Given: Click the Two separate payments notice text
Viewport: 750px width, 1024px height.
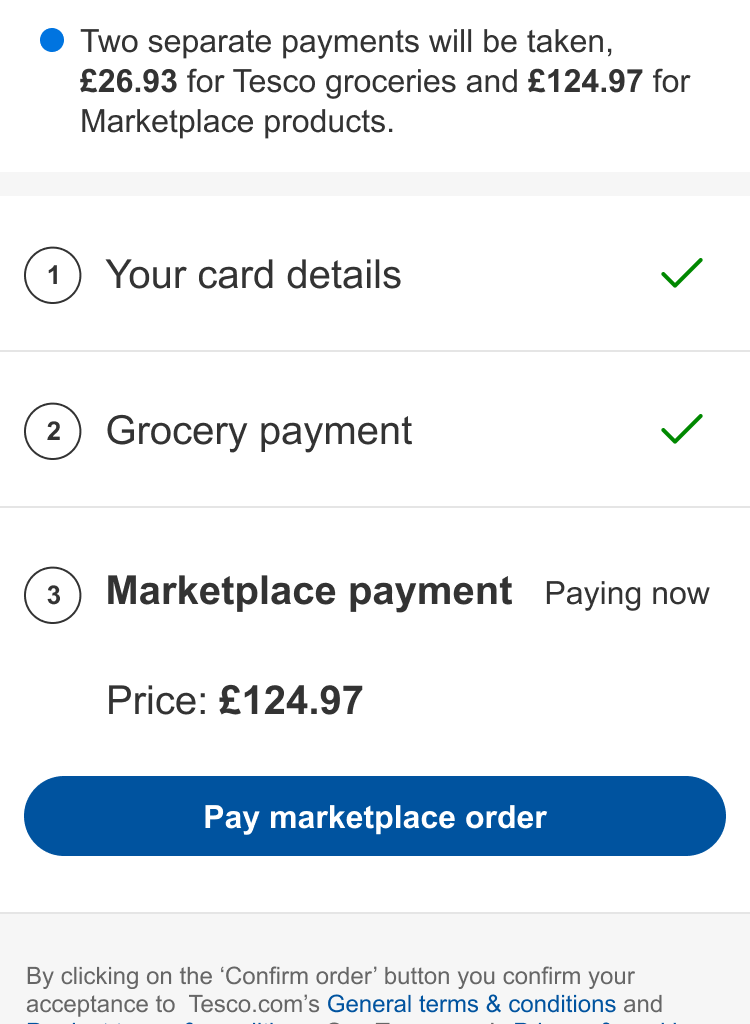Looking at the screenshot, I should (346, 42).
